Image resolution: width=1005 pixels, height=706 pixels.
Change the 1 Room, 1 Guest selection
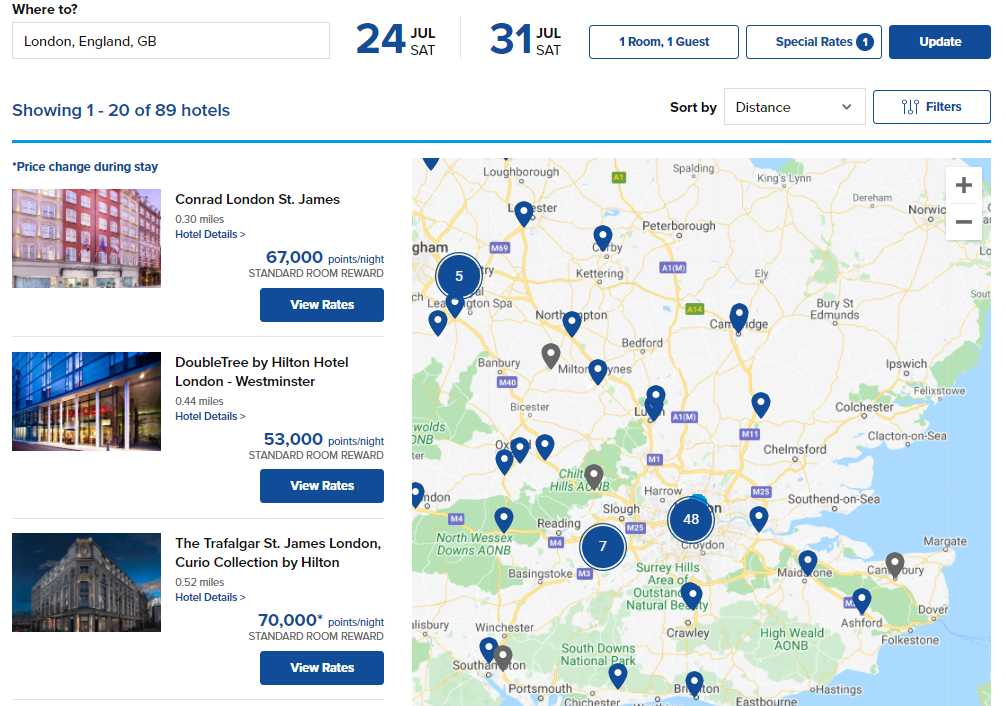tap(663, 42)
